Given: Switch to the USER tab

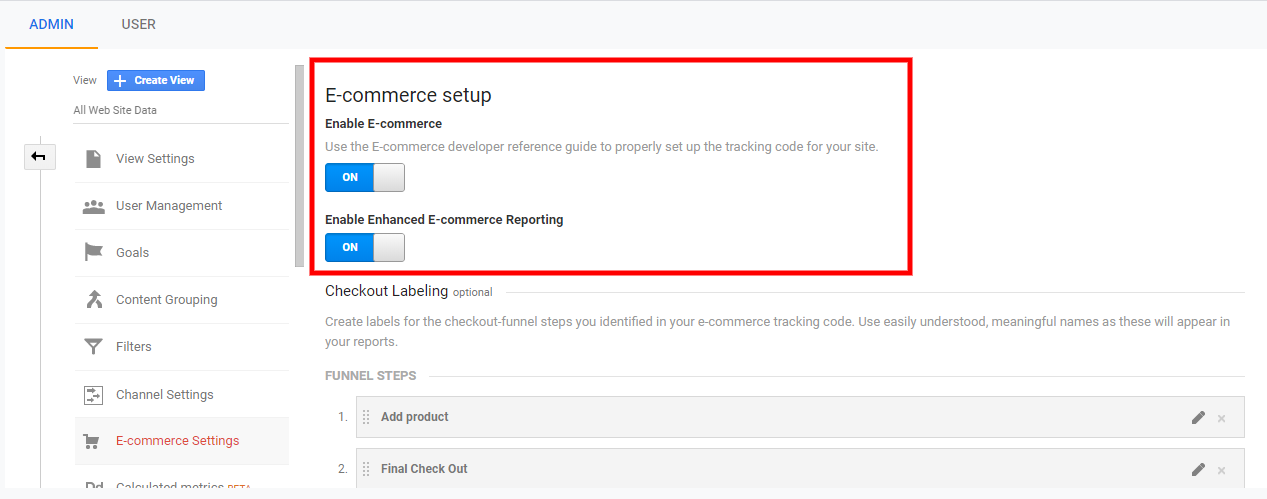Looking at the screenshot, I should click(x=138, y=24).
